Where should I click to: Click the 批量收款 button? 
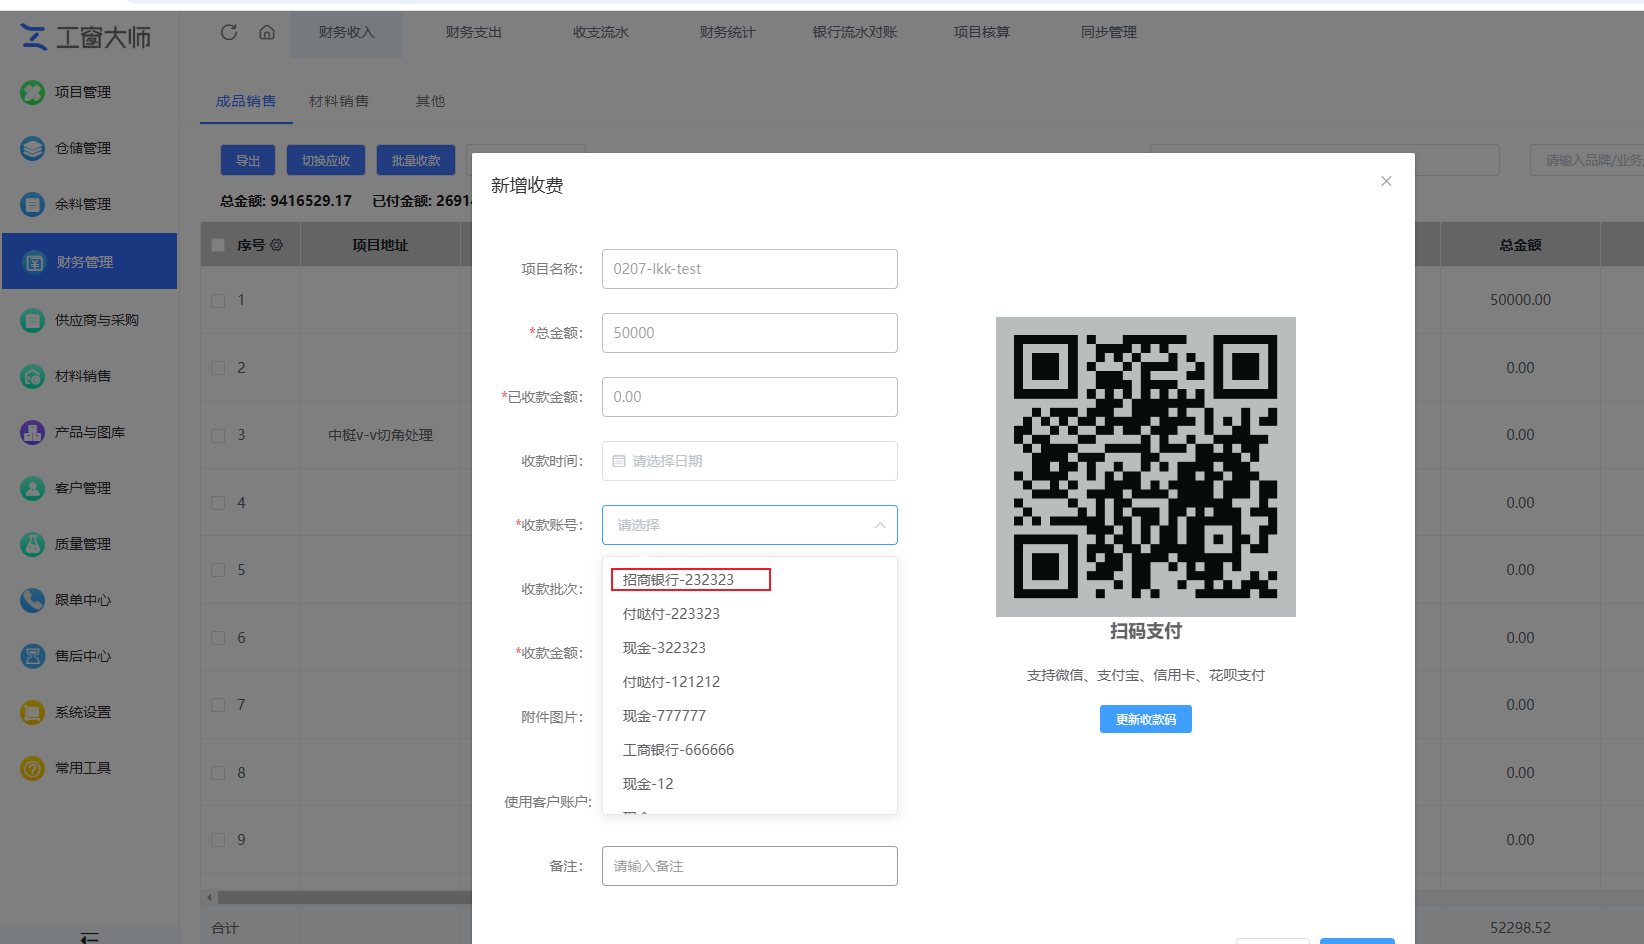[416, 160]
